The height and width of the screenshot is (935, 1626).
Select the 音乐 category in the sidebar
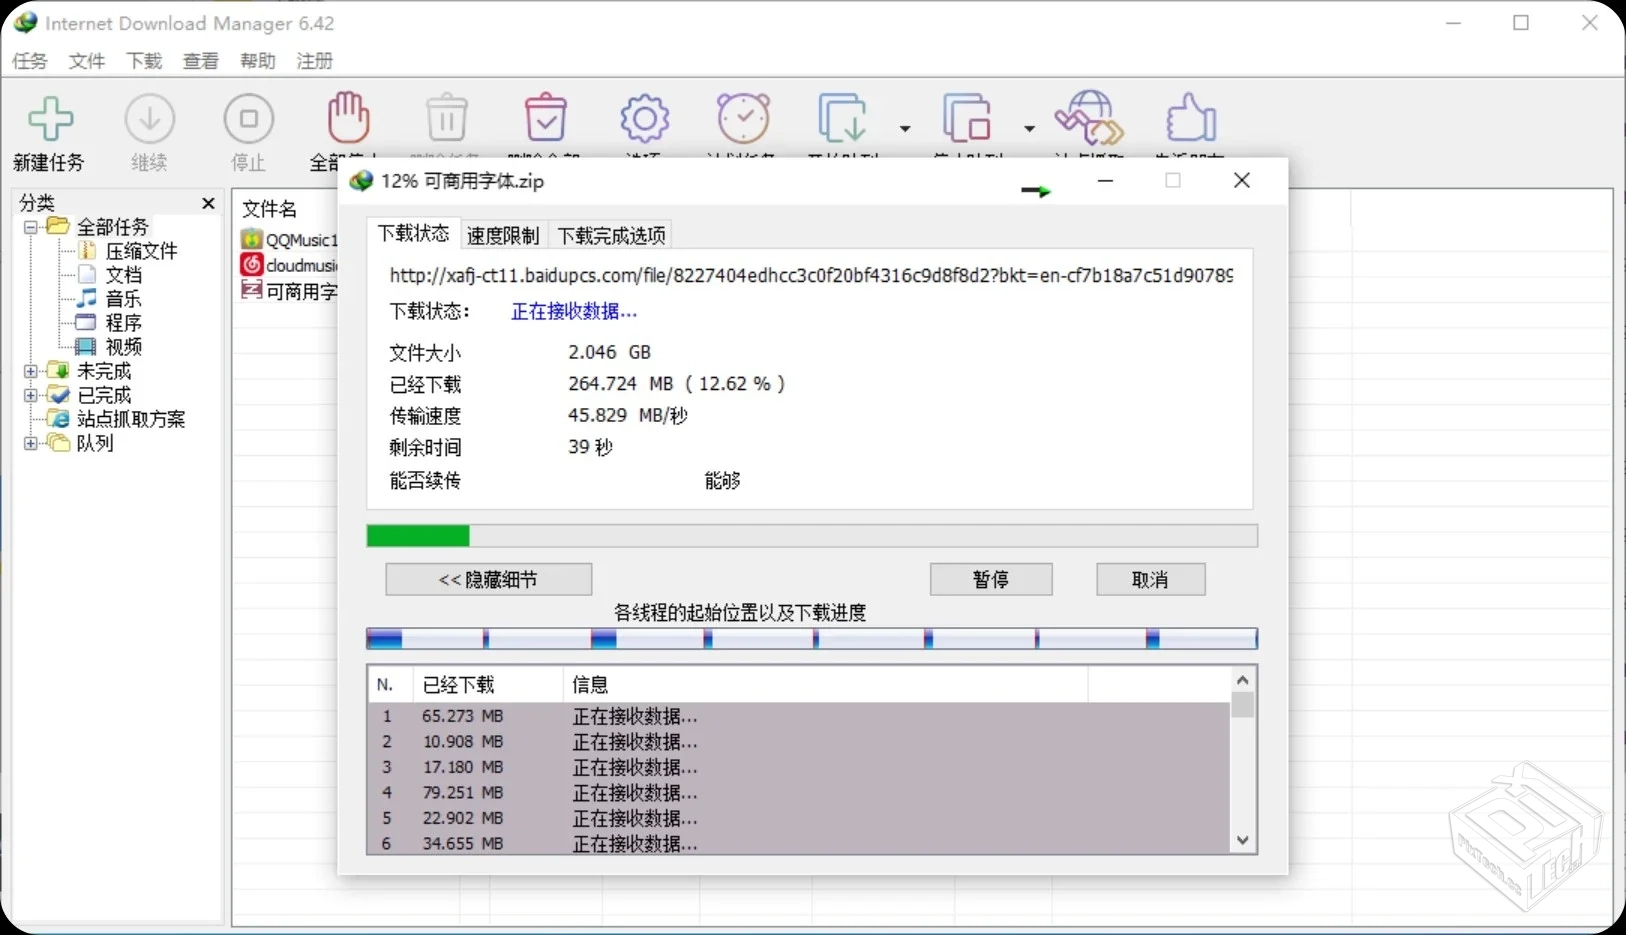click(122, 299)
